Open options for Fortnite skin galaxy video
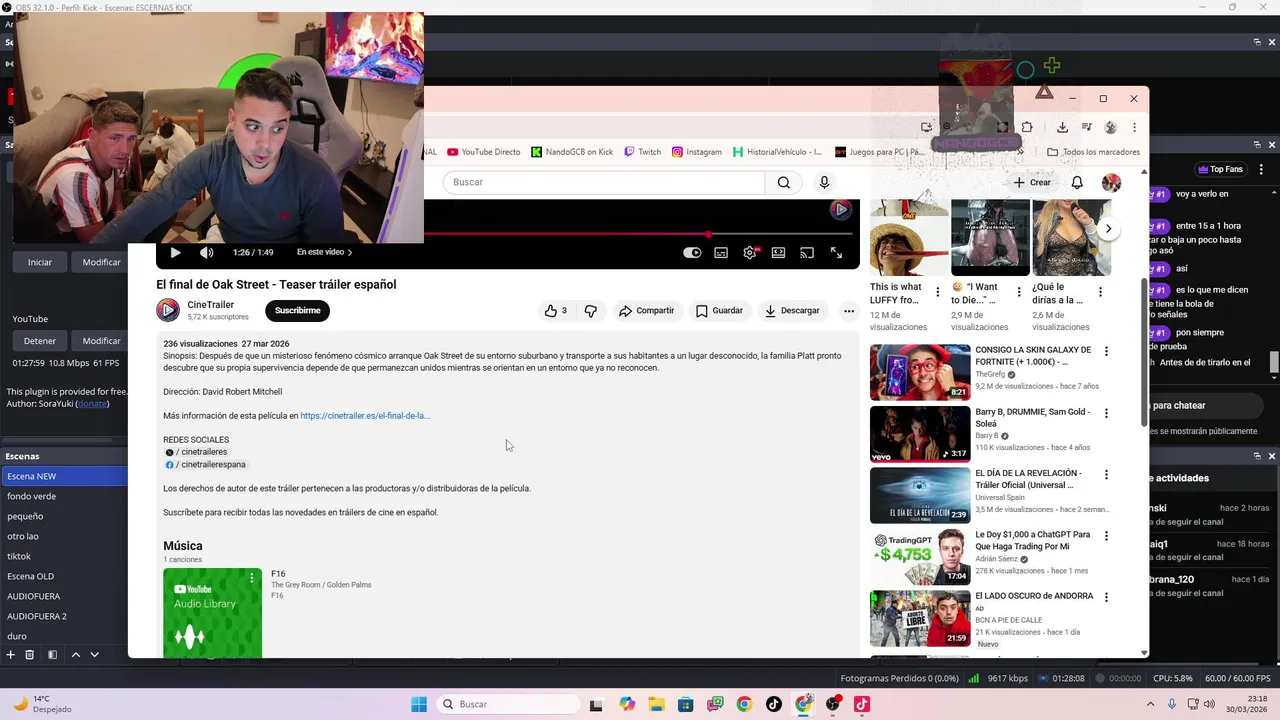 1106,351
